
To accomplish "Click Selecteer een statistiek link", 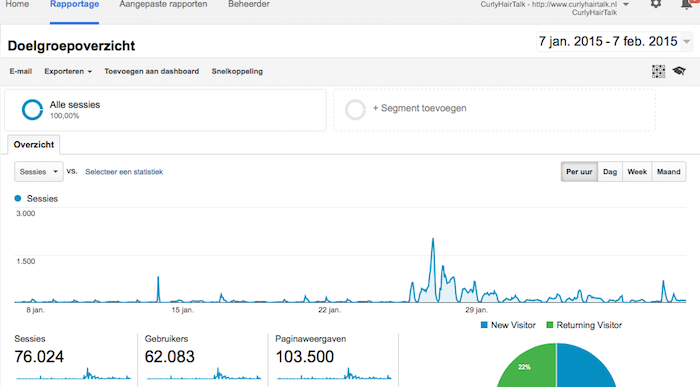I will pyautogui.click(x=124, y=172).
